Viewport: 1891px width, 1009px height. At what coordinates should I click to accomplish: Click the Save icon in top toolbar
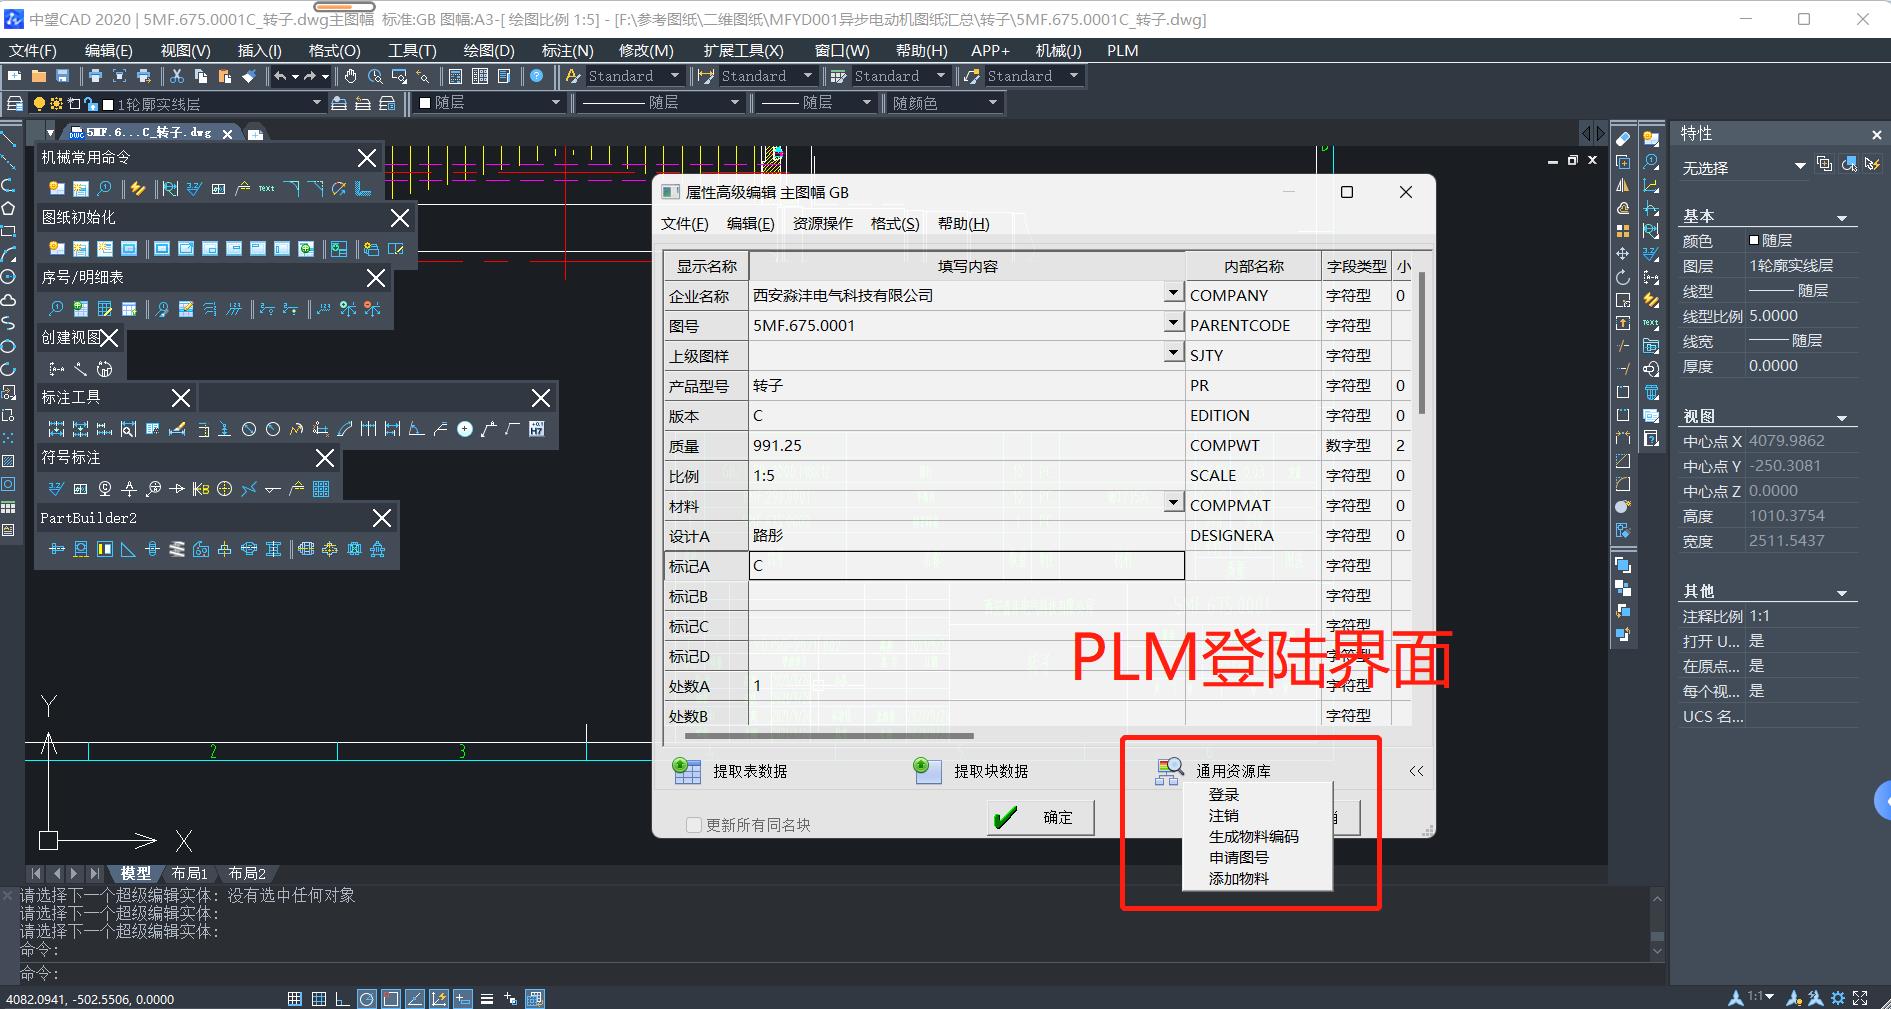click(x=63, y=76)
